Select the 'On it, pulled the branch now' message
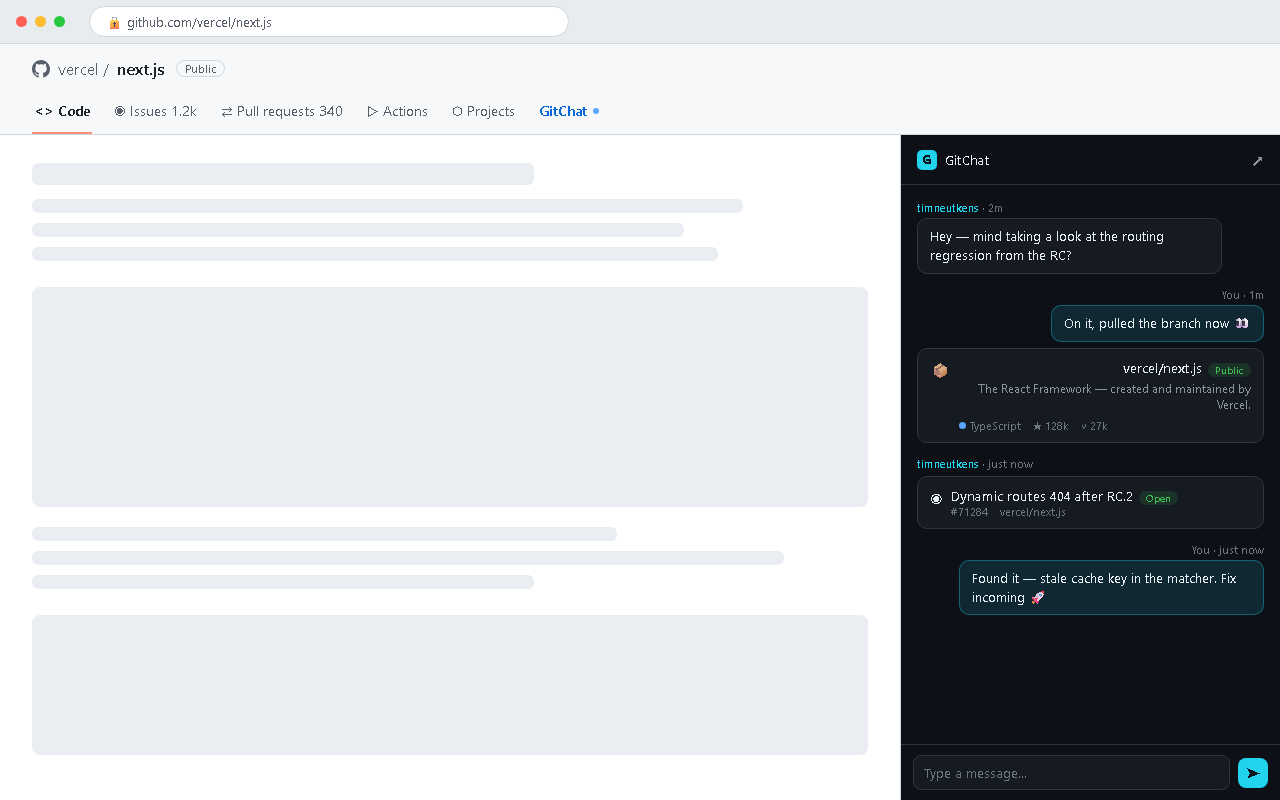The width and height of the screenshot is (1280, 800). [x=1157, y=324]
